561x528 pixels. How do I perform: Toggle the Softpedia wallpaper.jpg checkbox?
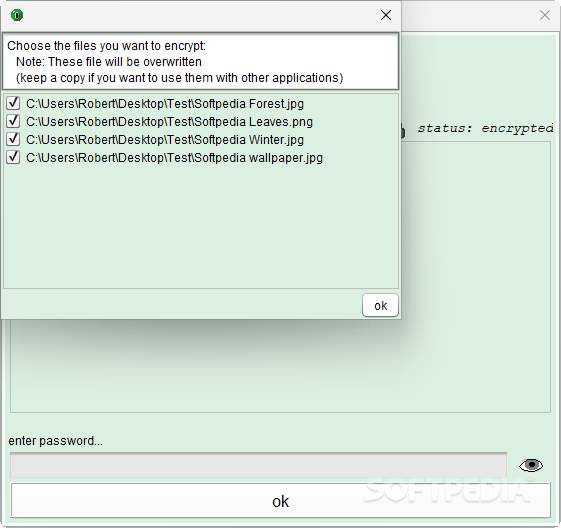13,157
